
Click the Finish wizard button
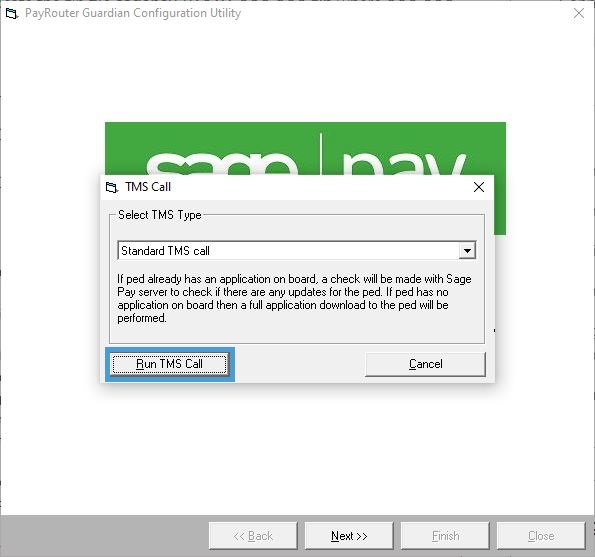click(445, 536)
